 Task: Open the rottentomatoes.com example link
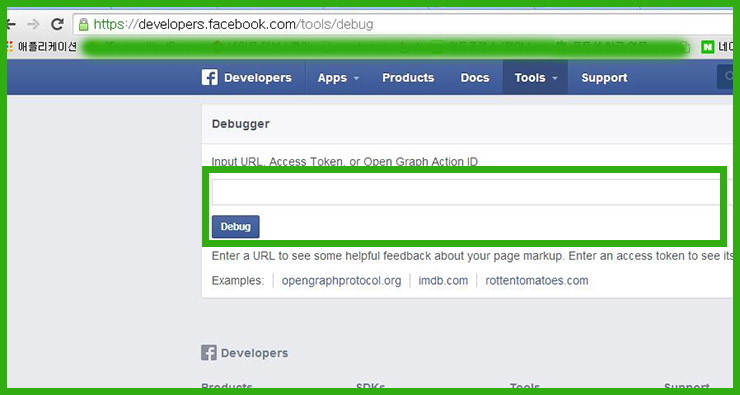pos(537,281)
